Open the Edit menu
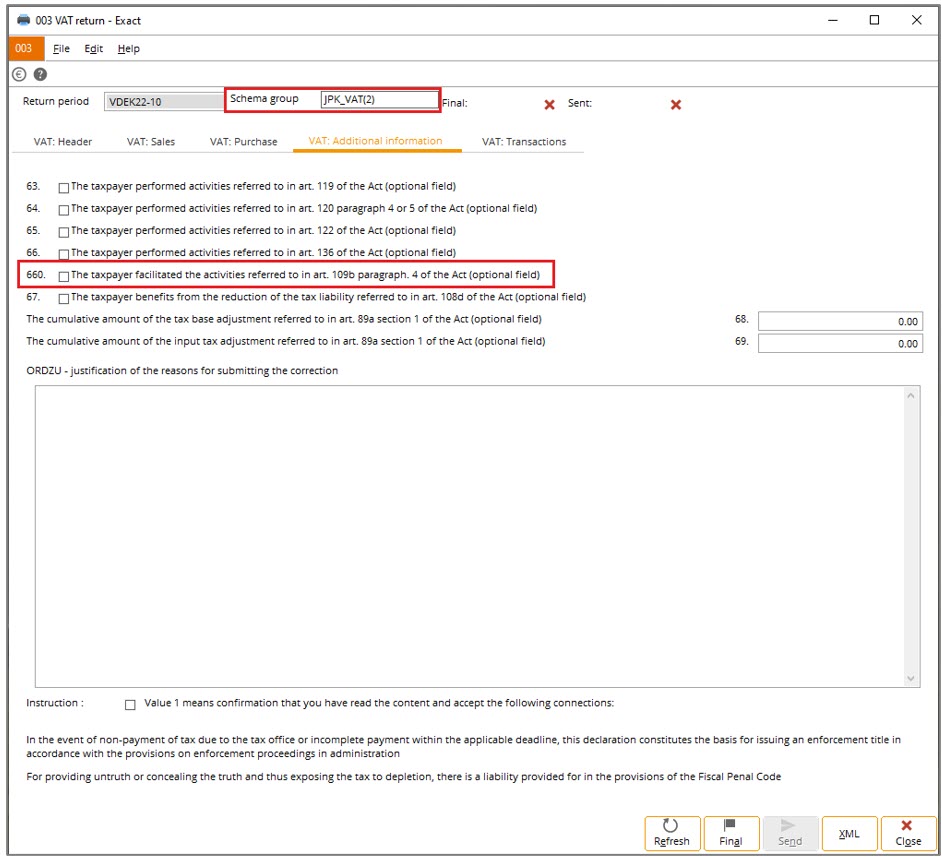This screenshot has height=857, width=942. coord(94,49)
